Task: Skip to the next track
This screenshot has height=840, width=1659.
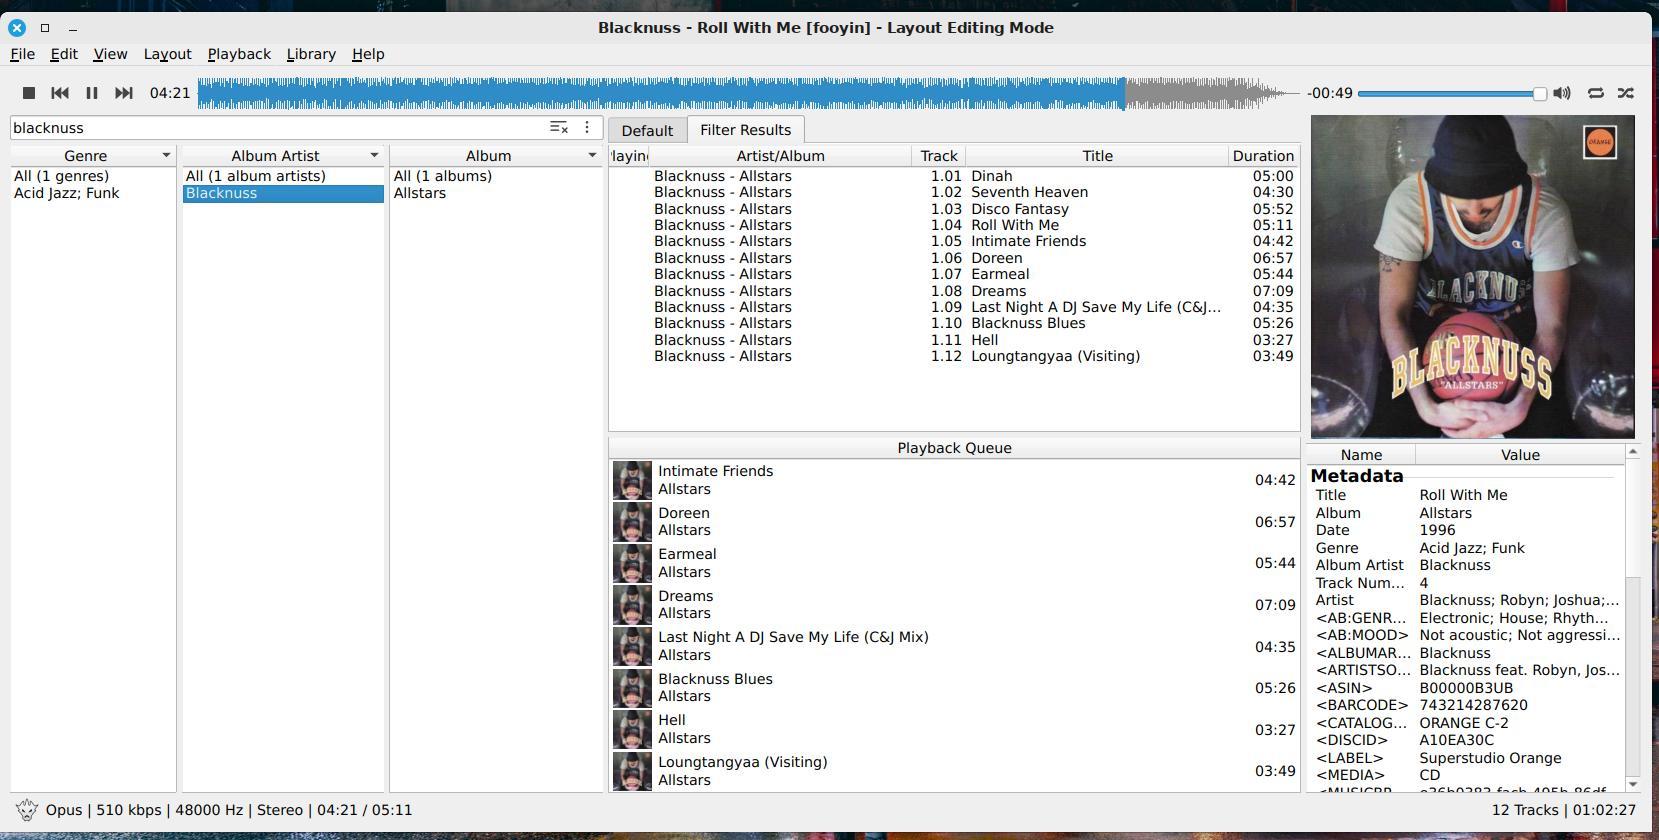Action: coord(124,93)
